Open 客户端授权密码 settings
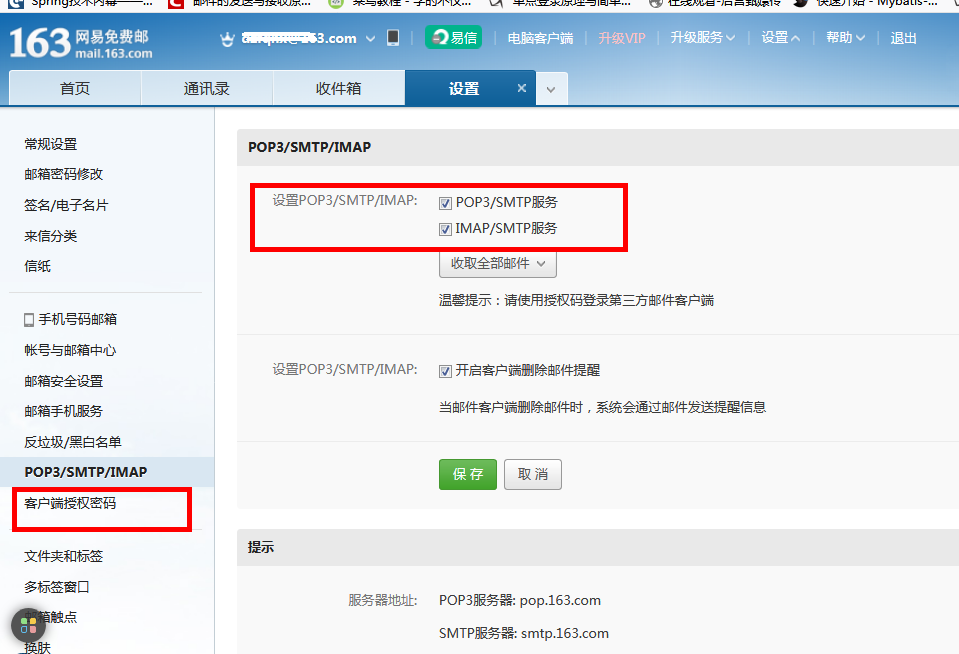Image resolution: width=959 pixels, height=654 pixels. pos(70,503)
